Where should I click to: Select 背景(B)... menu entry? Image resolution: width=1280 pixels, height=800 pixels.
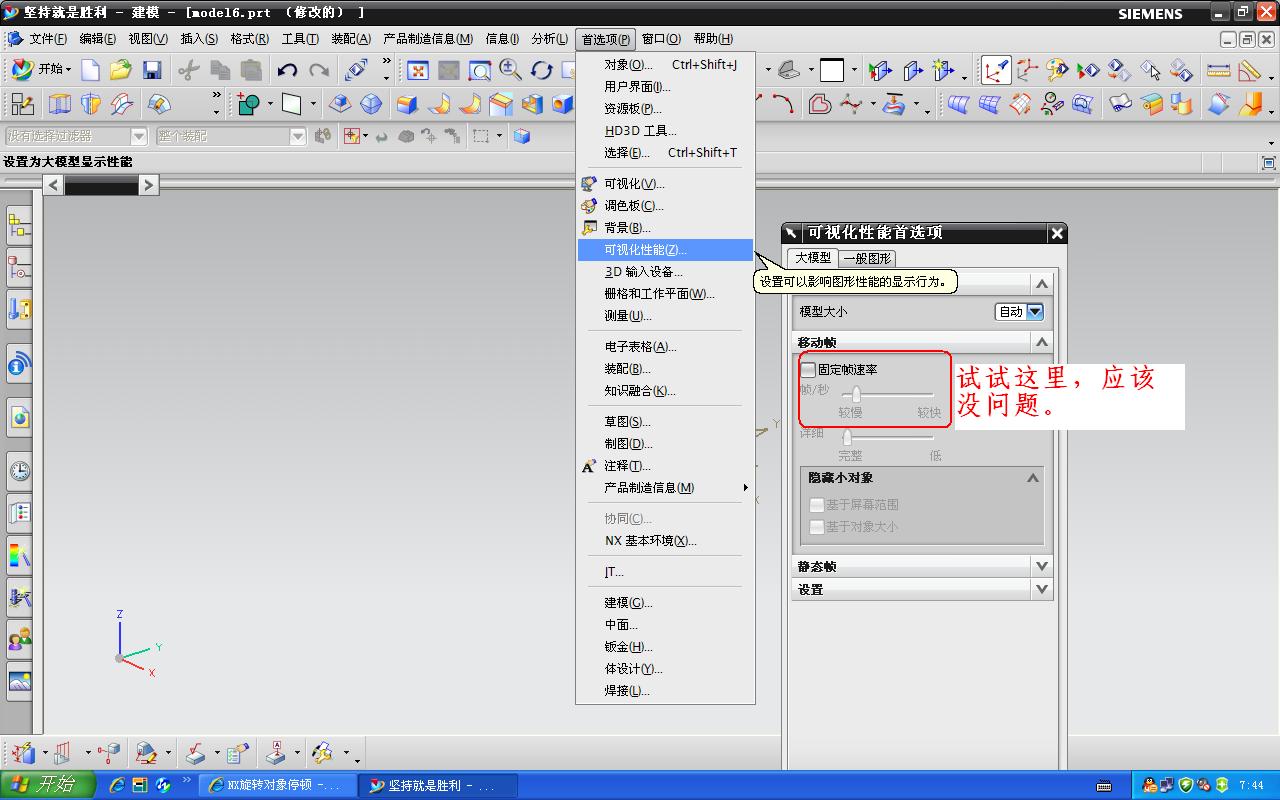[x=665, y=228]
